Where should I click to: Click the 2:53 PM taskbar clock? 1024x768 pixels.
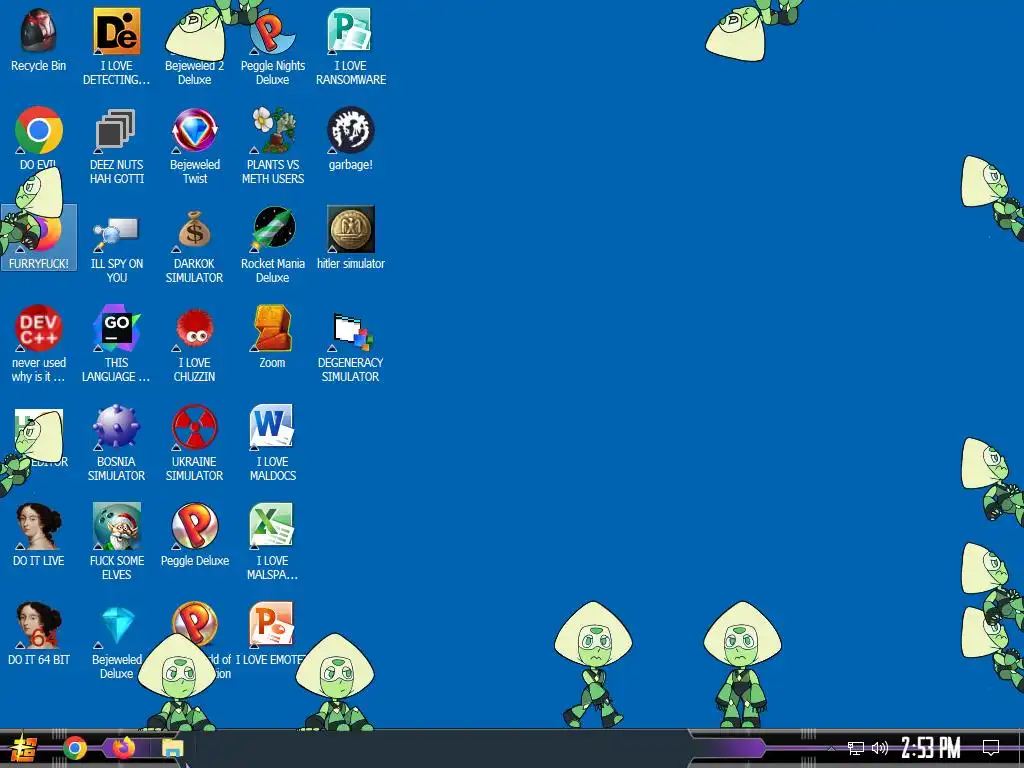tap(931, 748)
